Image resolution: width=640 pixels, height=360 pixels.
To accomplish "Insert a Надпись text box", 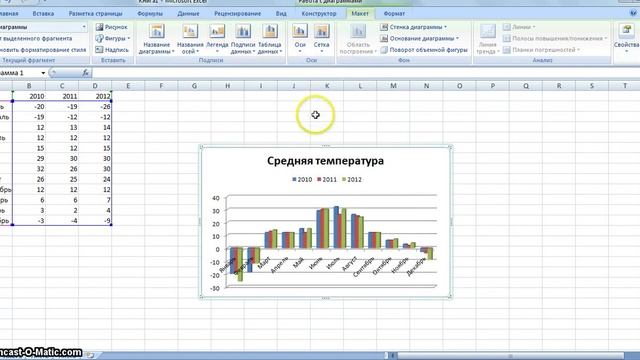I will coord(112,50).
